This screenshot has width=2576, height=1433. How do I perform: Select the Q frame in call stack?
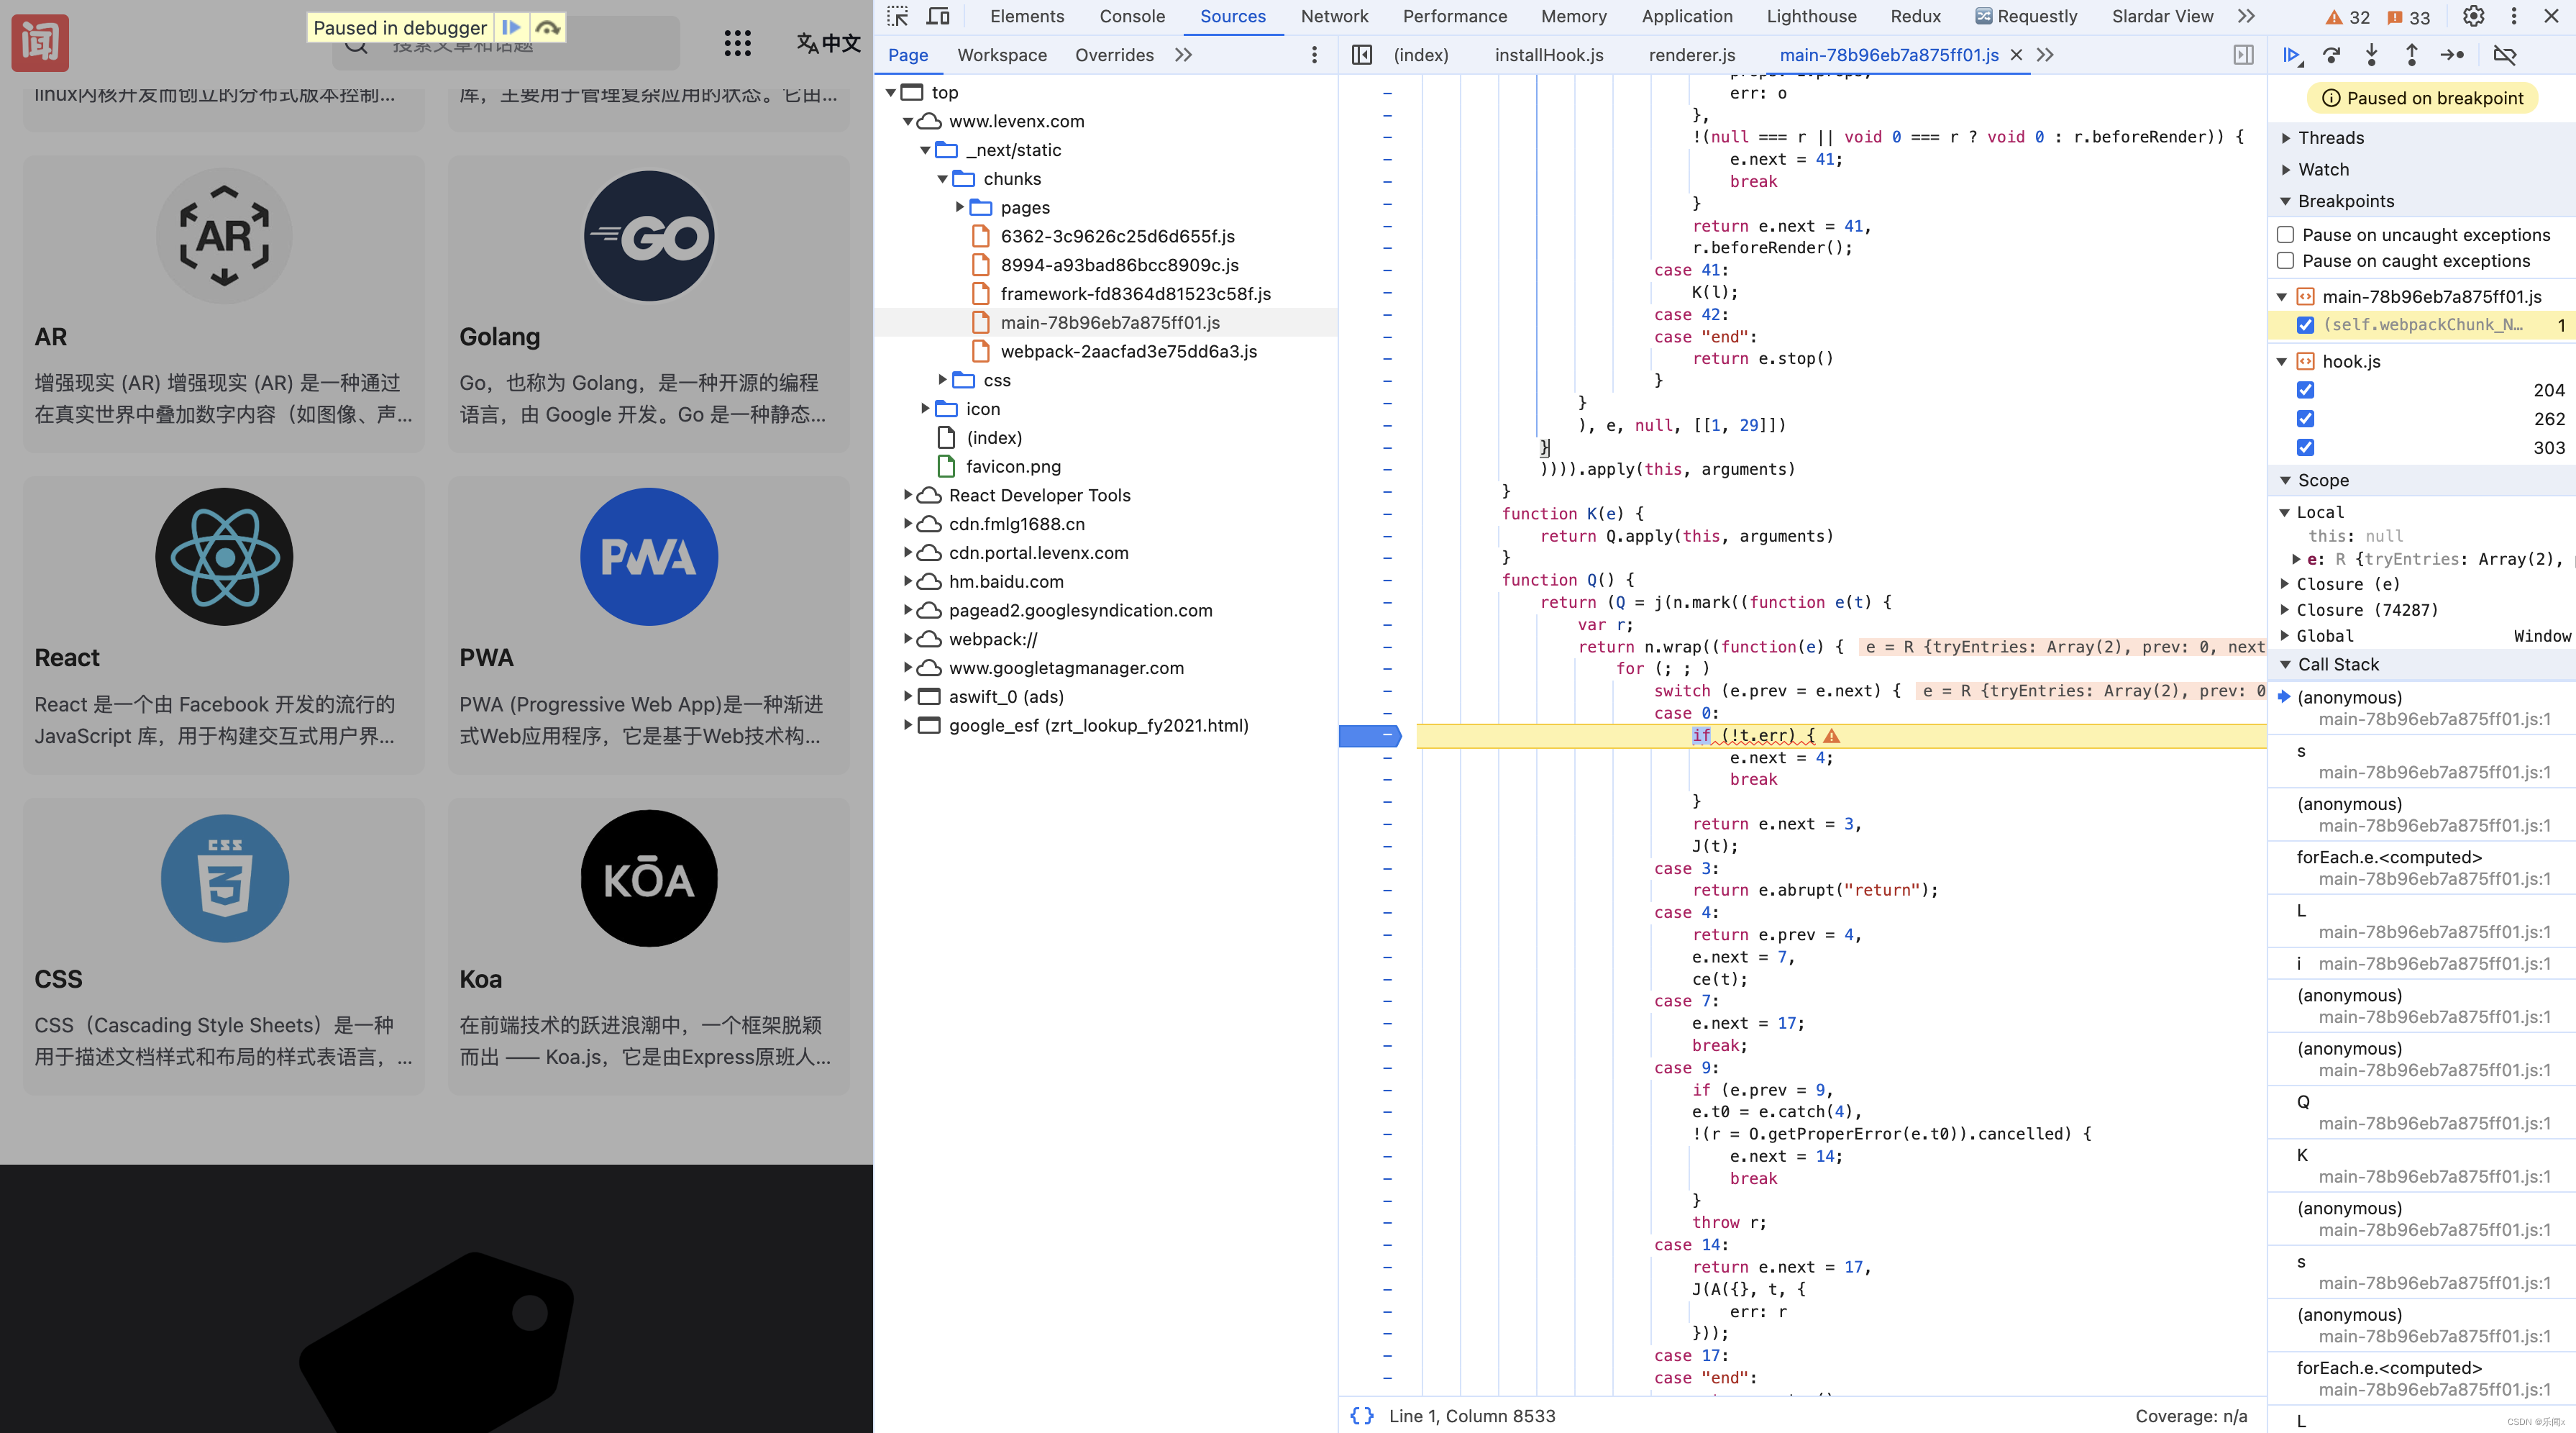(x=2422, y=1112)
